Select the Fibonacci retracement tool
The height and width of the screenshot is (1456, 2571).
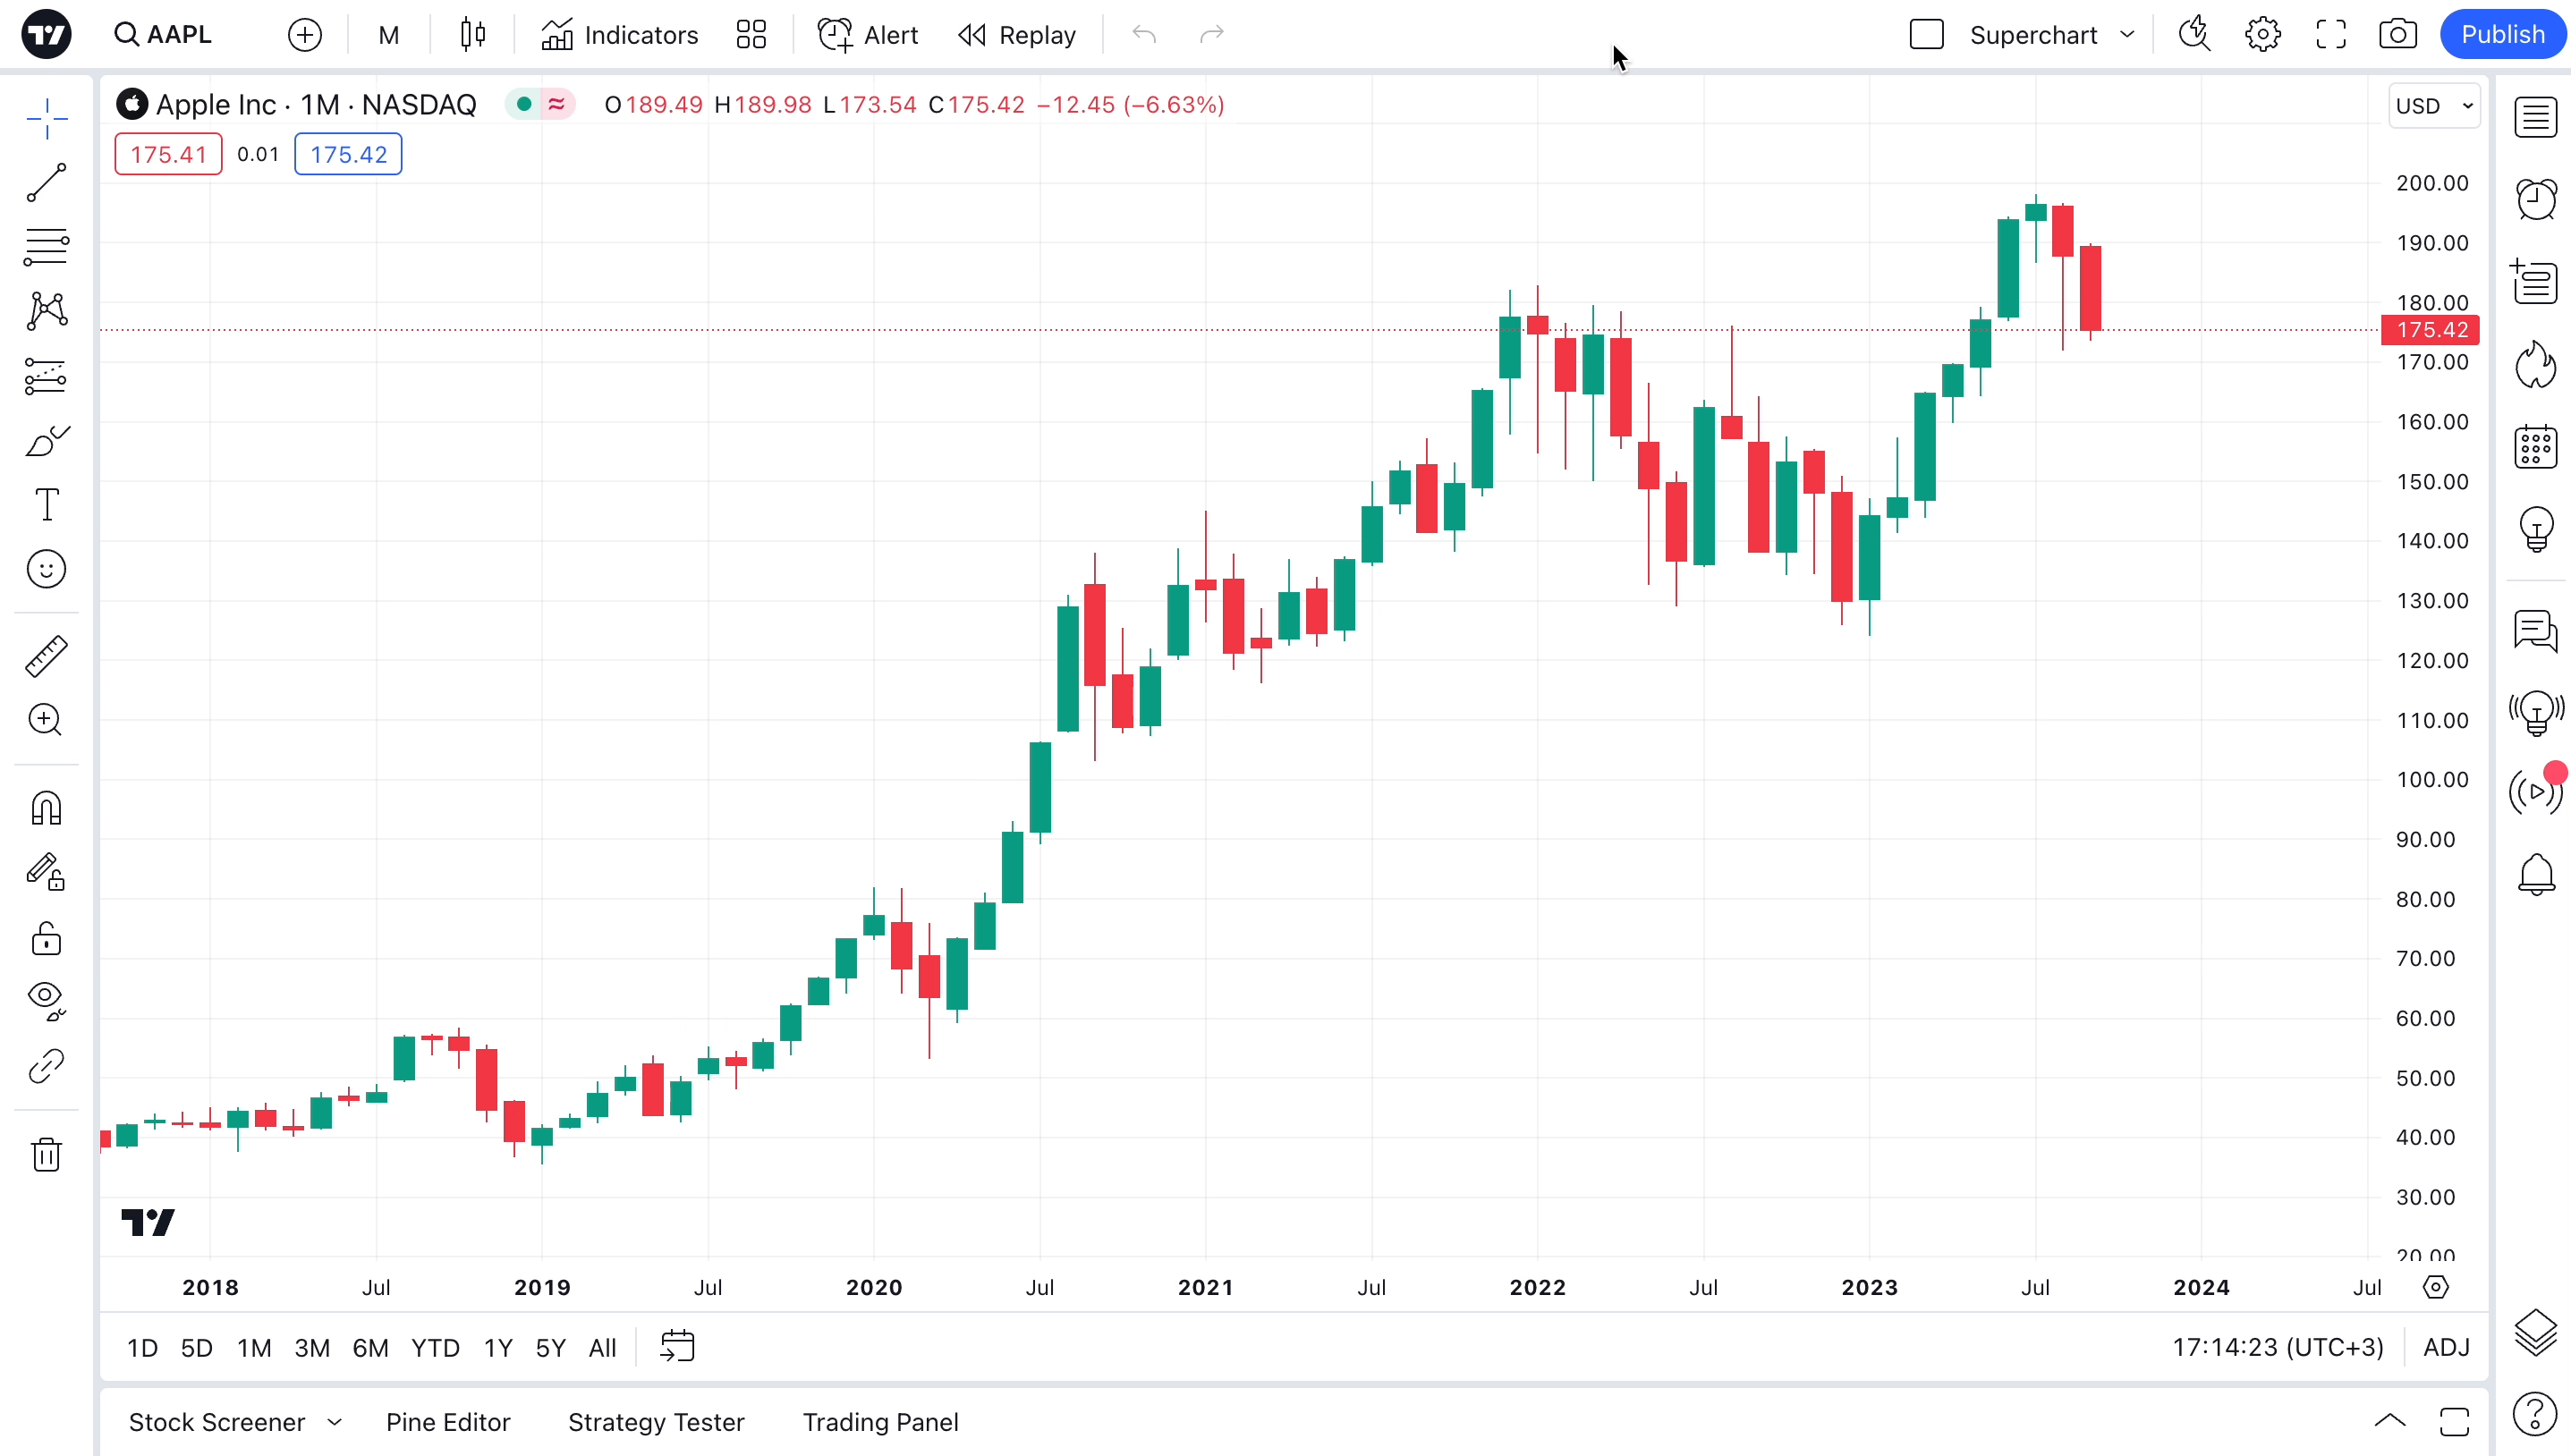tap(46, 246)
